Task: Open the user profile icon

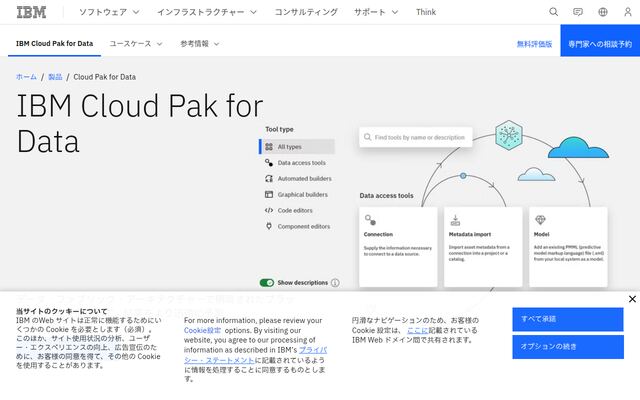Action: [x=628, y=12]
